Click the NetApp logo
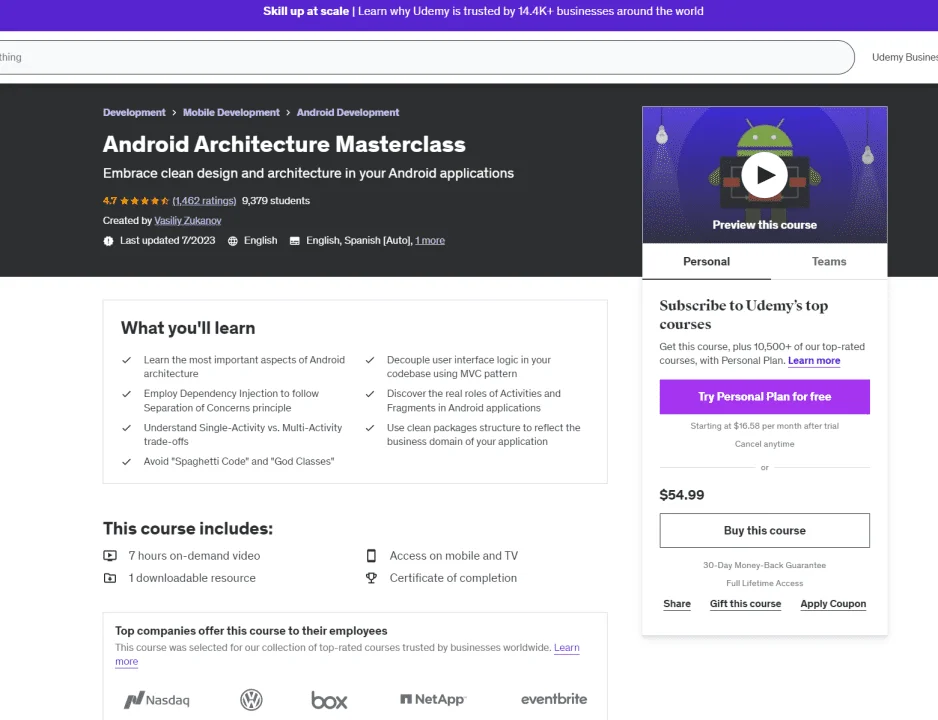The image size is (938, 720). [433, 699]
